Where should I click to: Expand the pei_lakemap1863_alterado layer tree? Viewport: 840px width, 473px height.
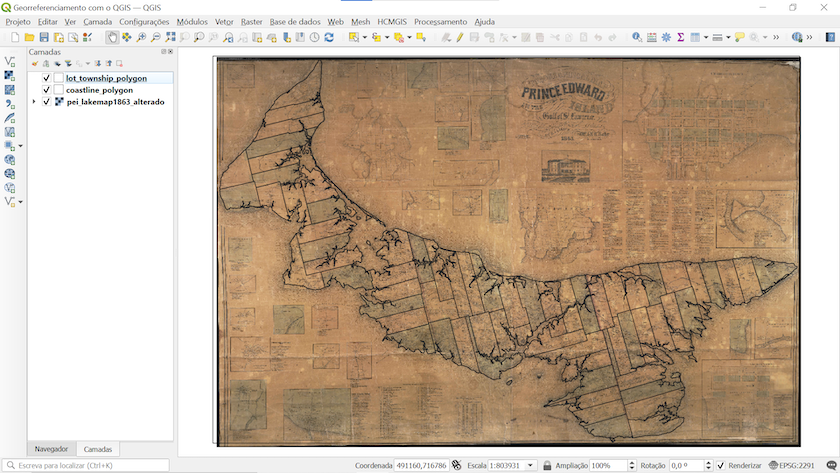(34, 102)
